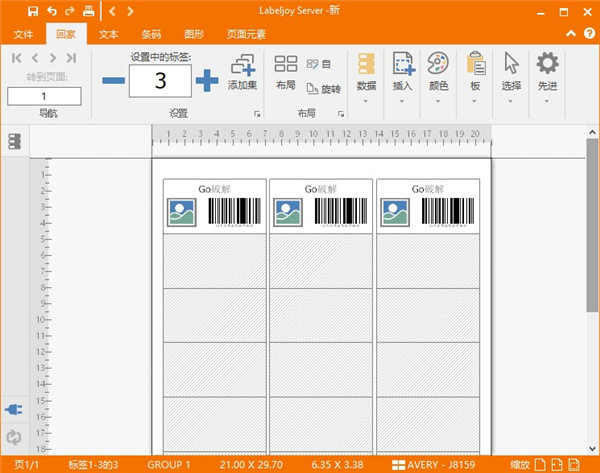Select the first label's image placeholder
The height and width of the screenshot is (473, 600).
pyautogui.click(x=183, y=212)
